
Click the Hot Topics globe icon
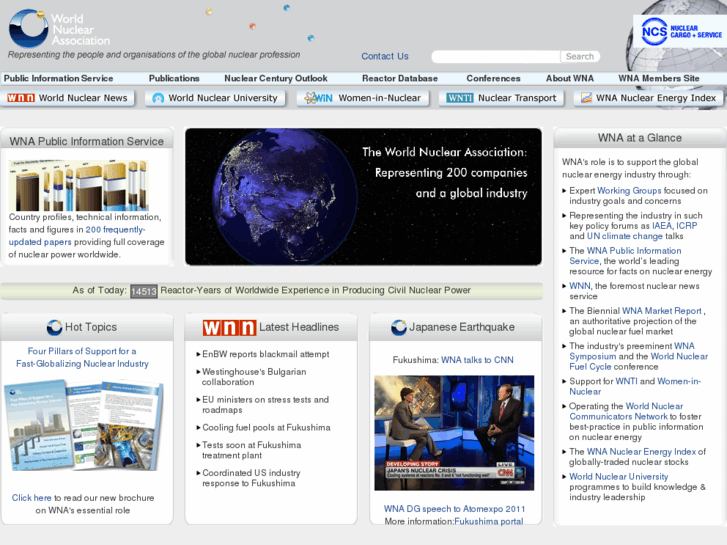click(x=54, y=327)
